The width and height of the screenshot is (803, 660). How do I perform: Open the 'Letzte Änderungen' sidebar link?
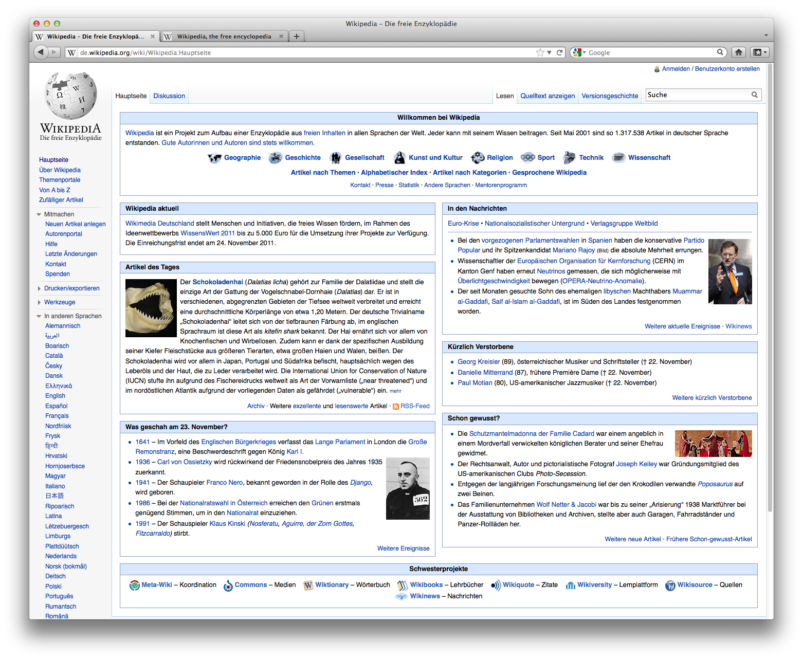(71, 254)
